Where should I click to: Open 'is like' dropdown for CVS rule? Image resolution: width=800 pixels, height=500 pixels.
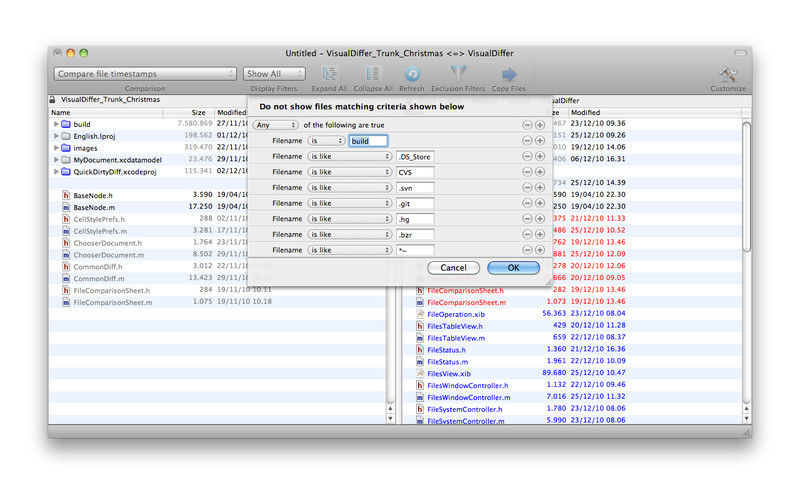[349, 172]
